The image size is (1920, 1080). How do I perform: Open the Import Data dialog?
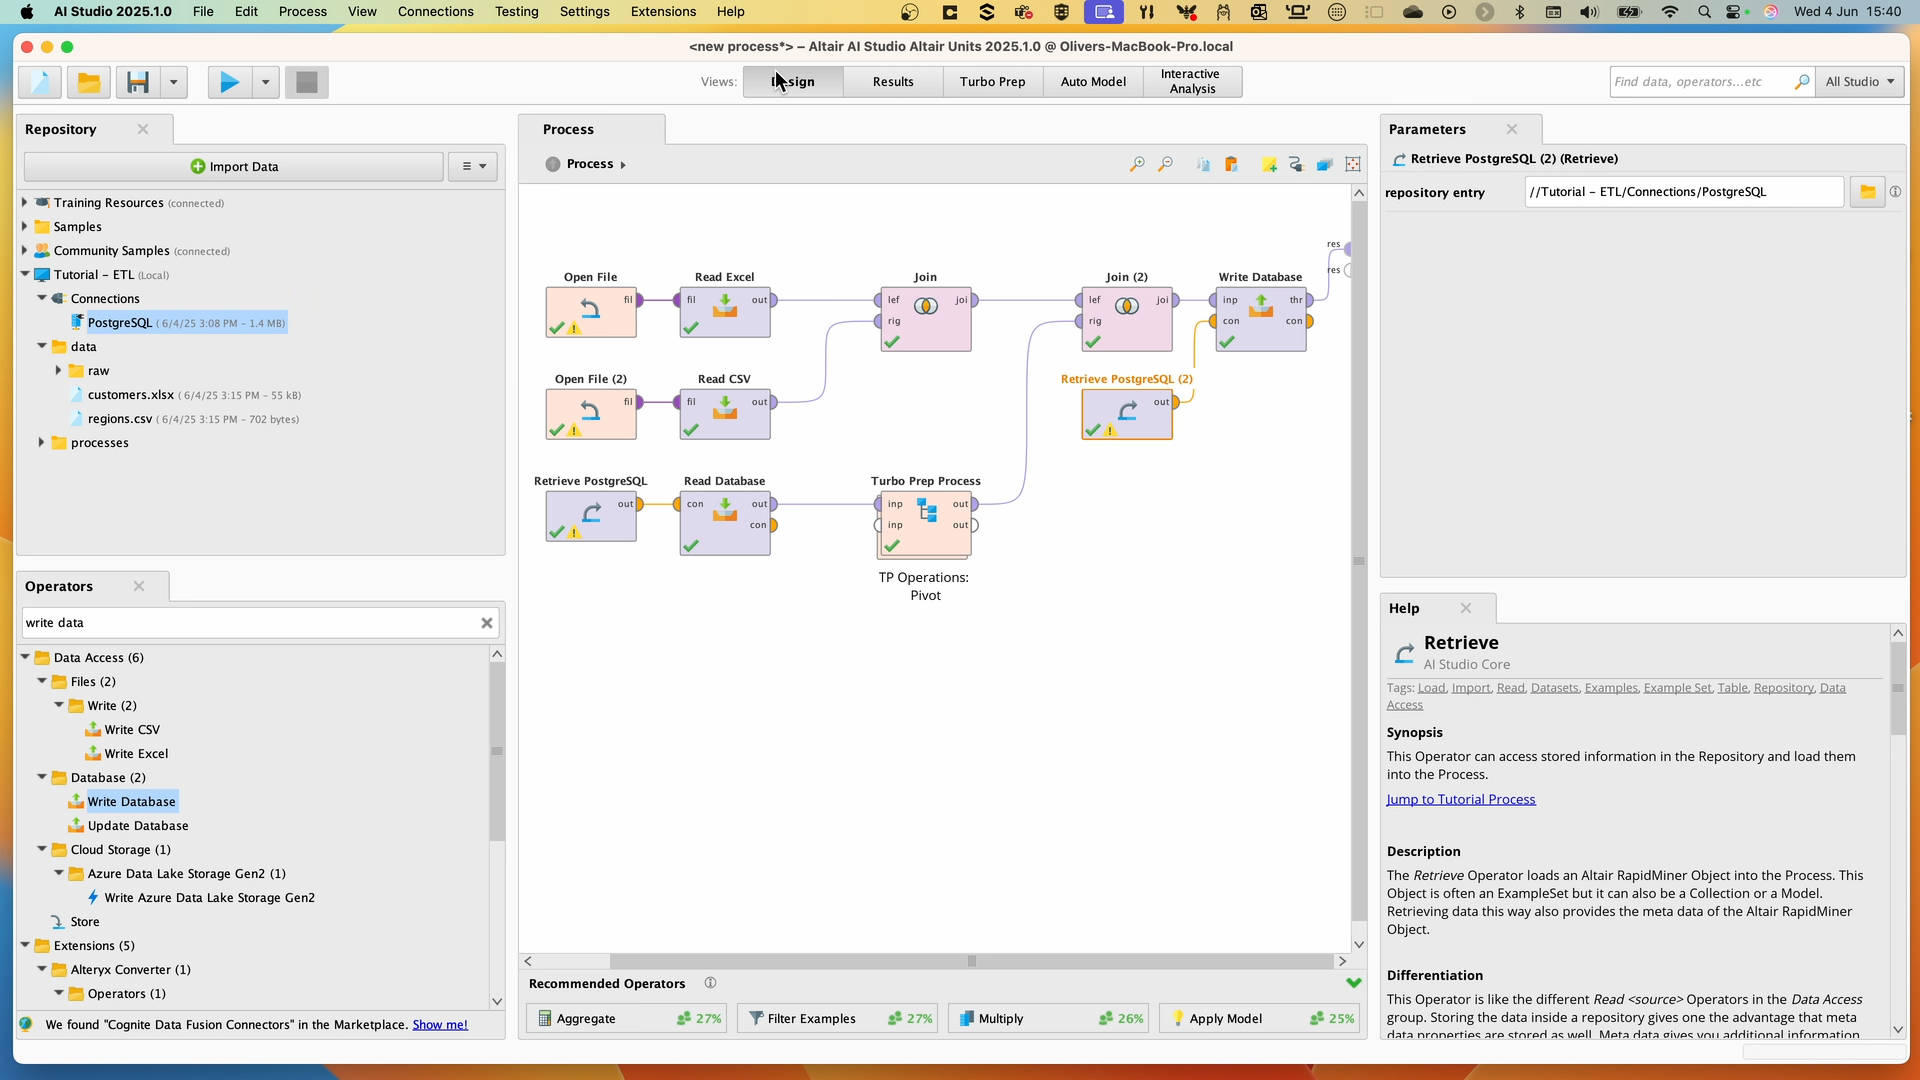[x=233, y=166]
